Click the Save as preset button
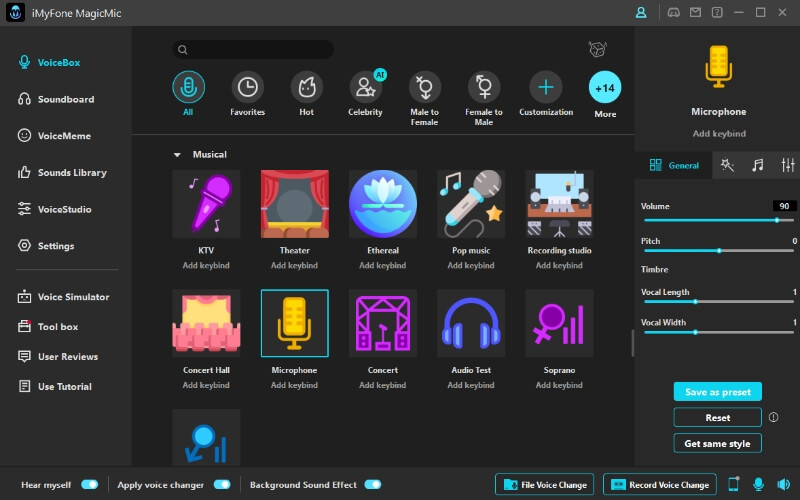Screen dimensions: 800x500 pos(717,392)
